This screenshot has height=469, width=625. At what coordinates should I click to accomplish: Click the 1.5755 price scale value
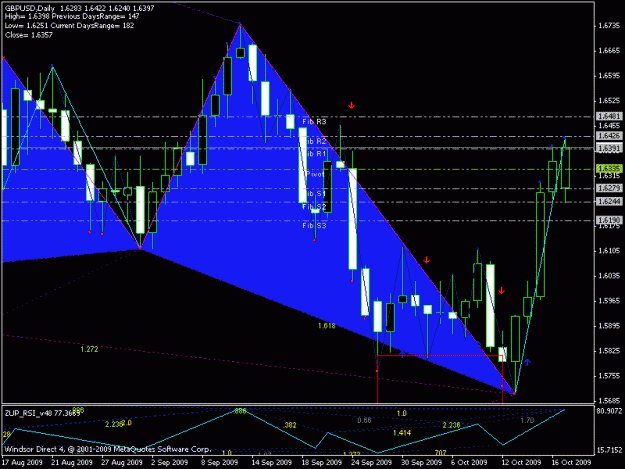coord(609,376)
